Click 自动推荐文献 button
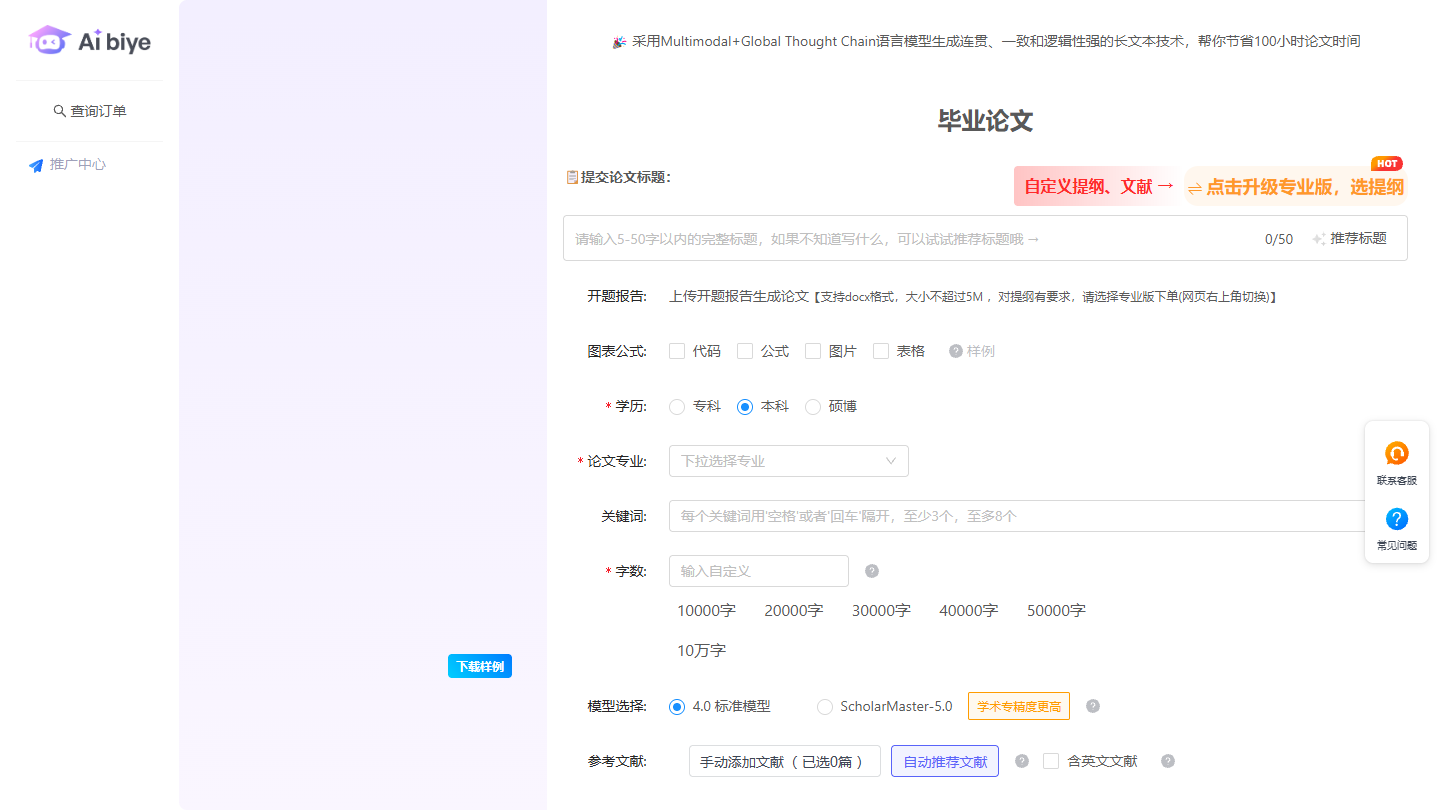 [x=945, y=761]
